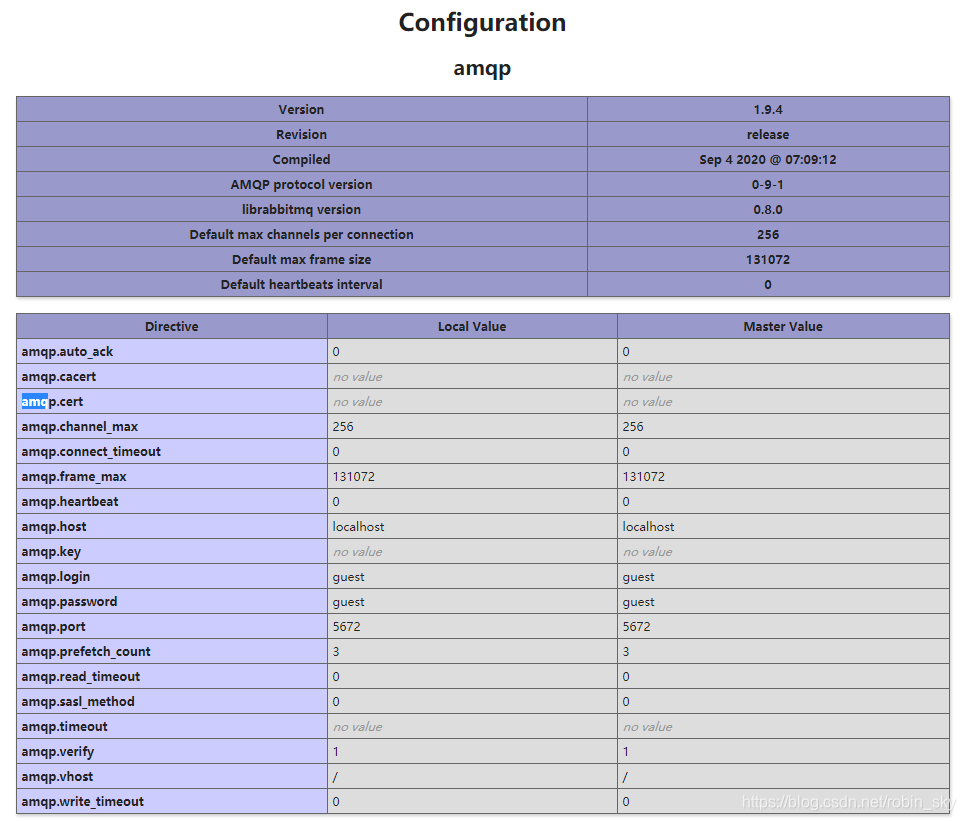Select the localhost value for amqp.host
Viewport: 966px width, 821px height.
(x=357, y=526)
